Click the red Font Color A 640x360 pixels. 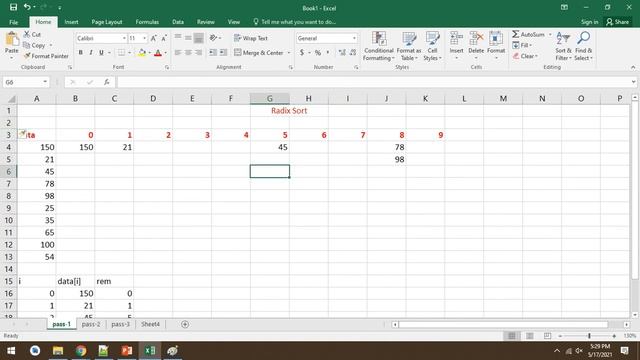coord(158,53)
